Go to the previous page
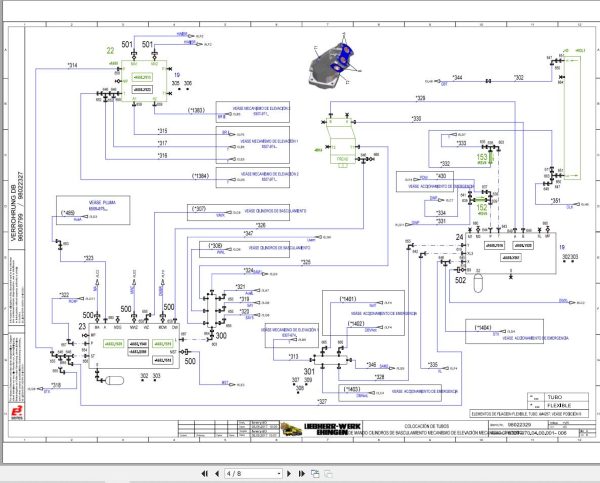Viewport: 600px width, 483px height. tap(217, 473)
